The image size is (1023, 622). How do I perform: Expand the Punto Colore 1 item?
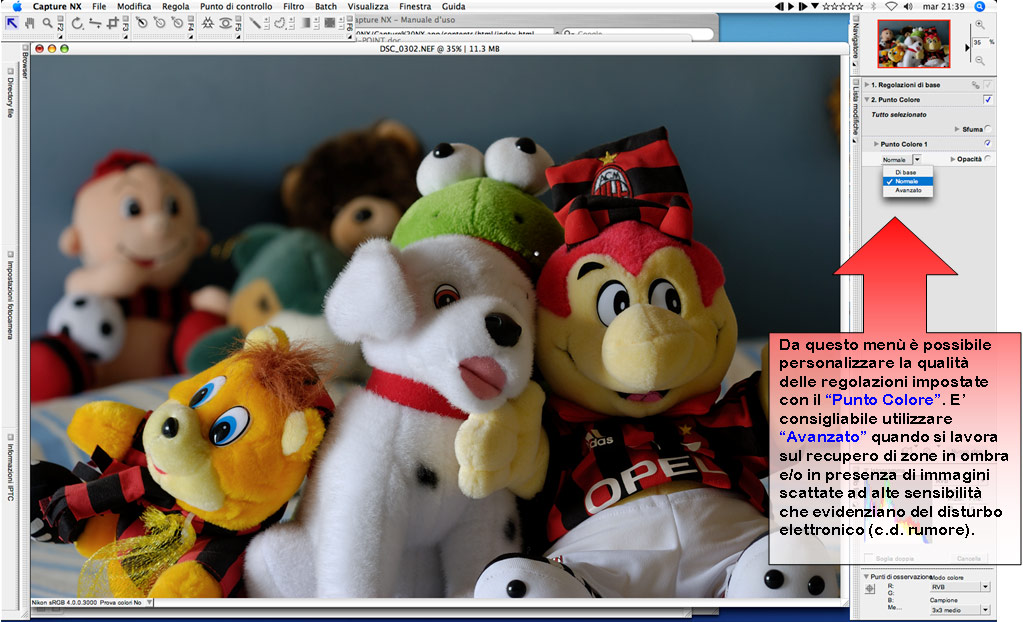coord(876,144)
